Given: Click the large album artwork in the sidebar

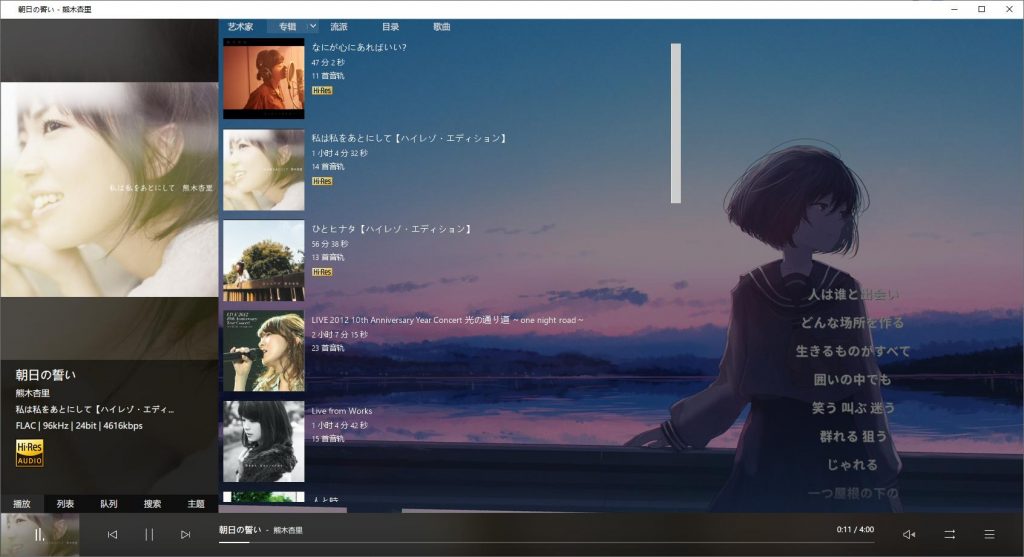Looking at the screenshot, I should click(x=109, y=189).
